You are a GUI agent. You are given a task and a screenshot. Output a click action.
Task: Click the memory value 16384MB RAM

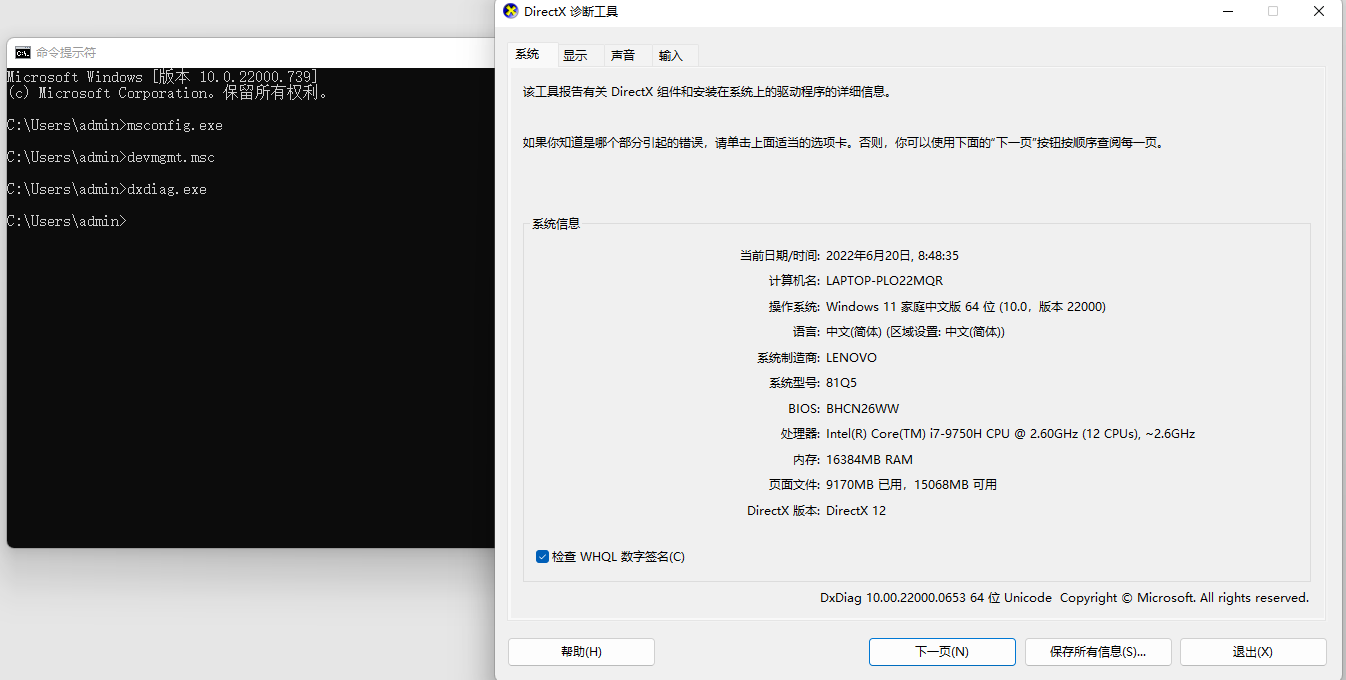869,460
